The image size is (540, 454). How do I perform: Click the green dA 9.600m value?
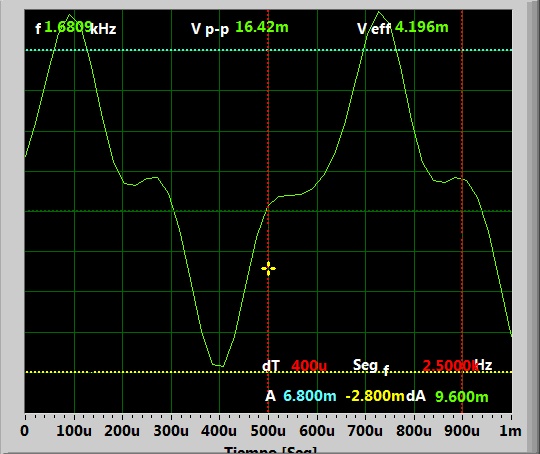pyautogui.click(x=461, y=396)
